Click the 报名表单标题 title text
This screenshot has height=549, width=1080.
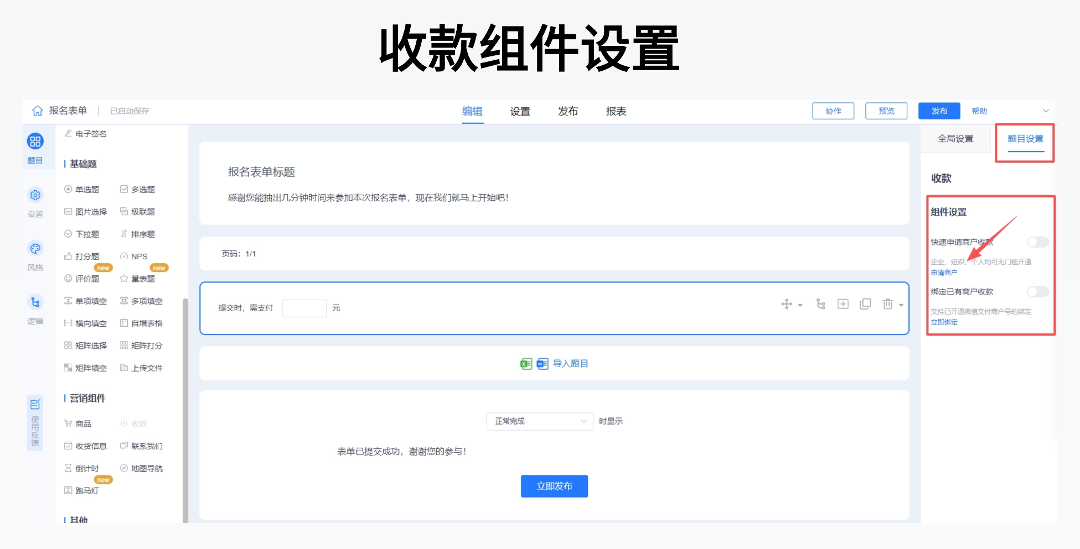coord(262,172)
